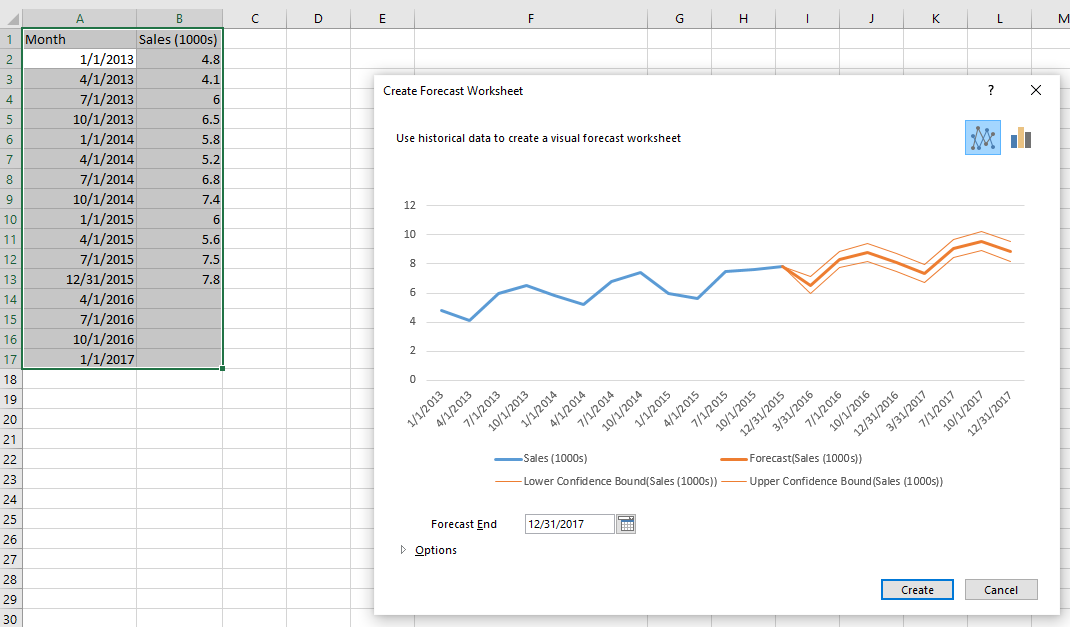Select column E header
The width and height of the screenshot is (1070, 627).
[x=382, y=18]
